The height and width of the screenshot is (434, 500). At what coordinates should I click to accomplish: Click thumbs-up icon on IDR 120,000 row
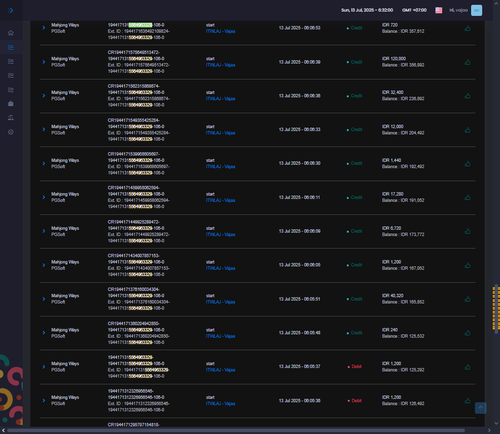pos(468,62)
